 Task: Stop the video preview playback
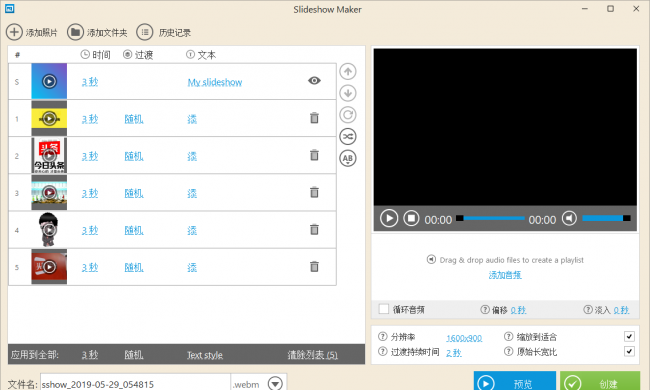[x=411, y=218]
